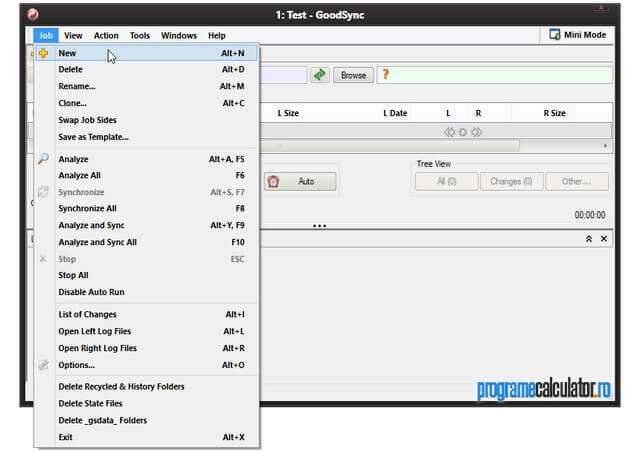
Task: Click the right folder path field
Action: pyautogui.click(x=494, y=75)
